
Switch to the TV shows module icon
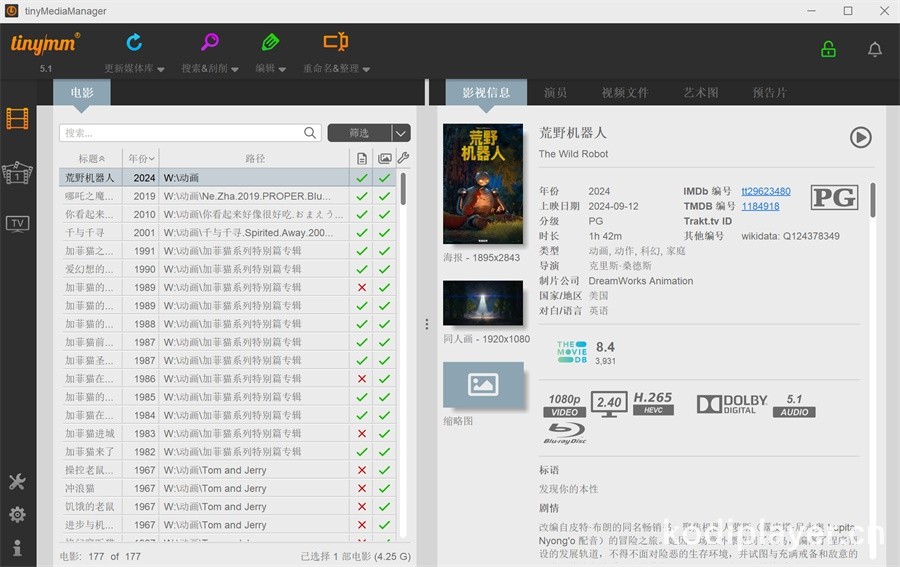tap(17, 223)
